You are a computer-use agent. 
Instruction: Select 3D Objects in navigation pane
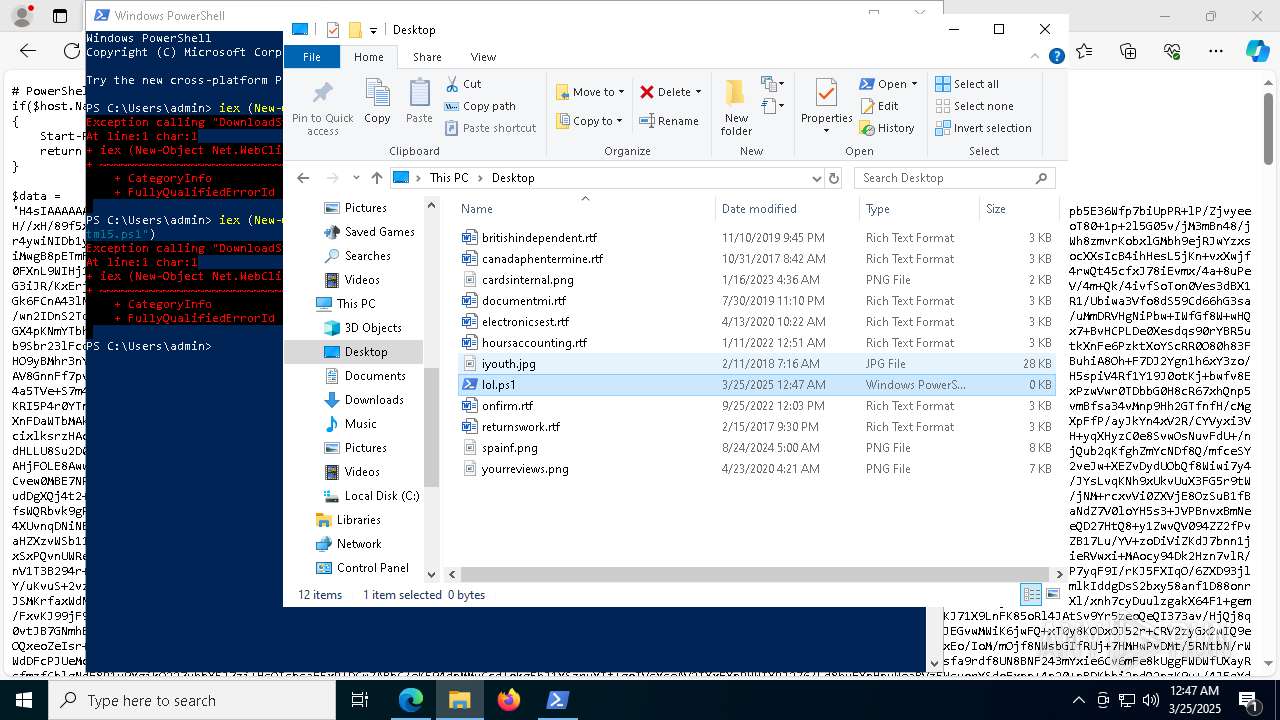point(373,328)
